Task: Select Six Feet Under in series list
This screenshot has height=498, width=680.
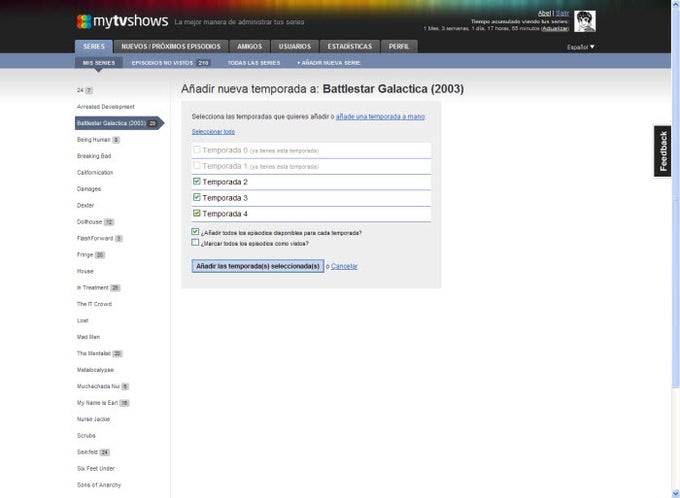Action: pos(95,469)
